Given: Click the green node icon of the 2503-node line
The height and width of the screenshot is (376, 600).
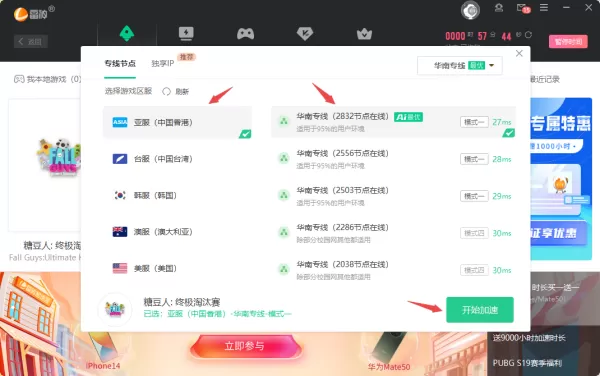Looking at the screenshot, I should coord(284,195).
